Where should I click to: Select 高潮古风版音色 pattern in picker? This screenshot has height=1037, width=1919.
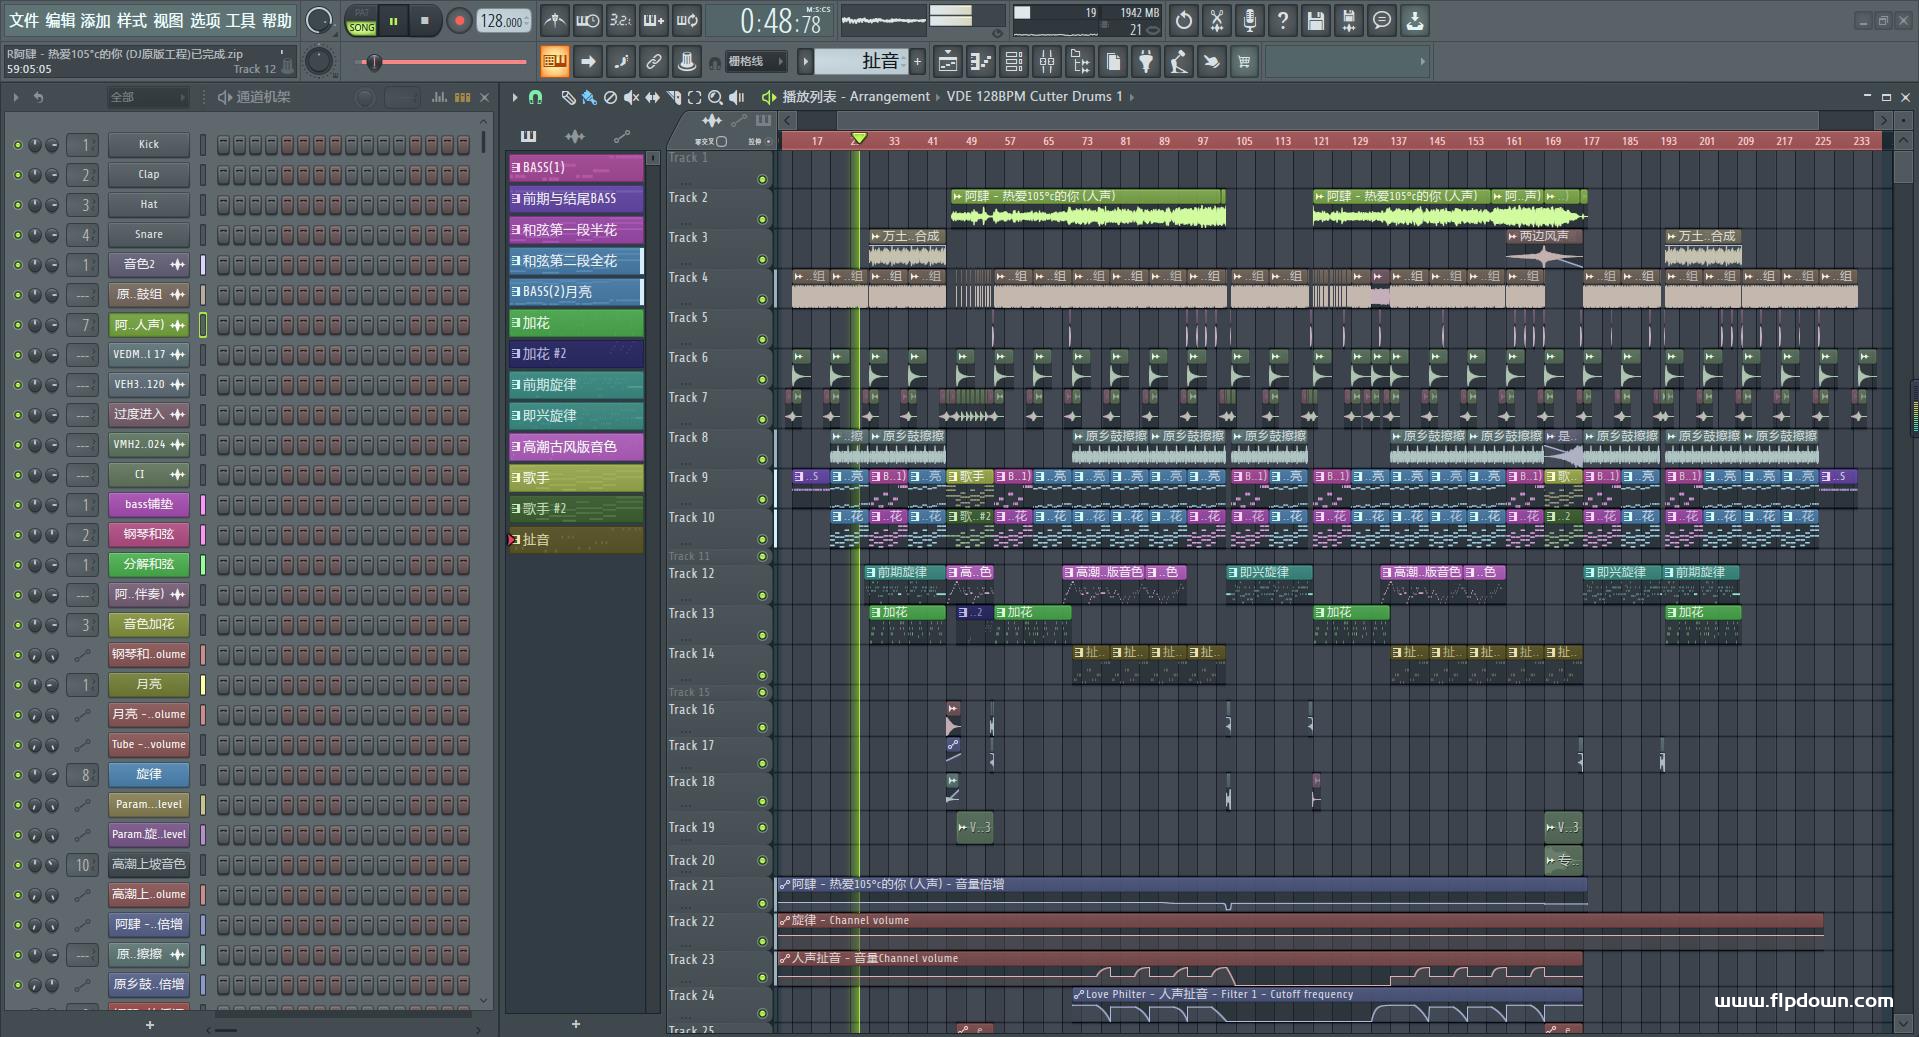(x=576, y=447)
